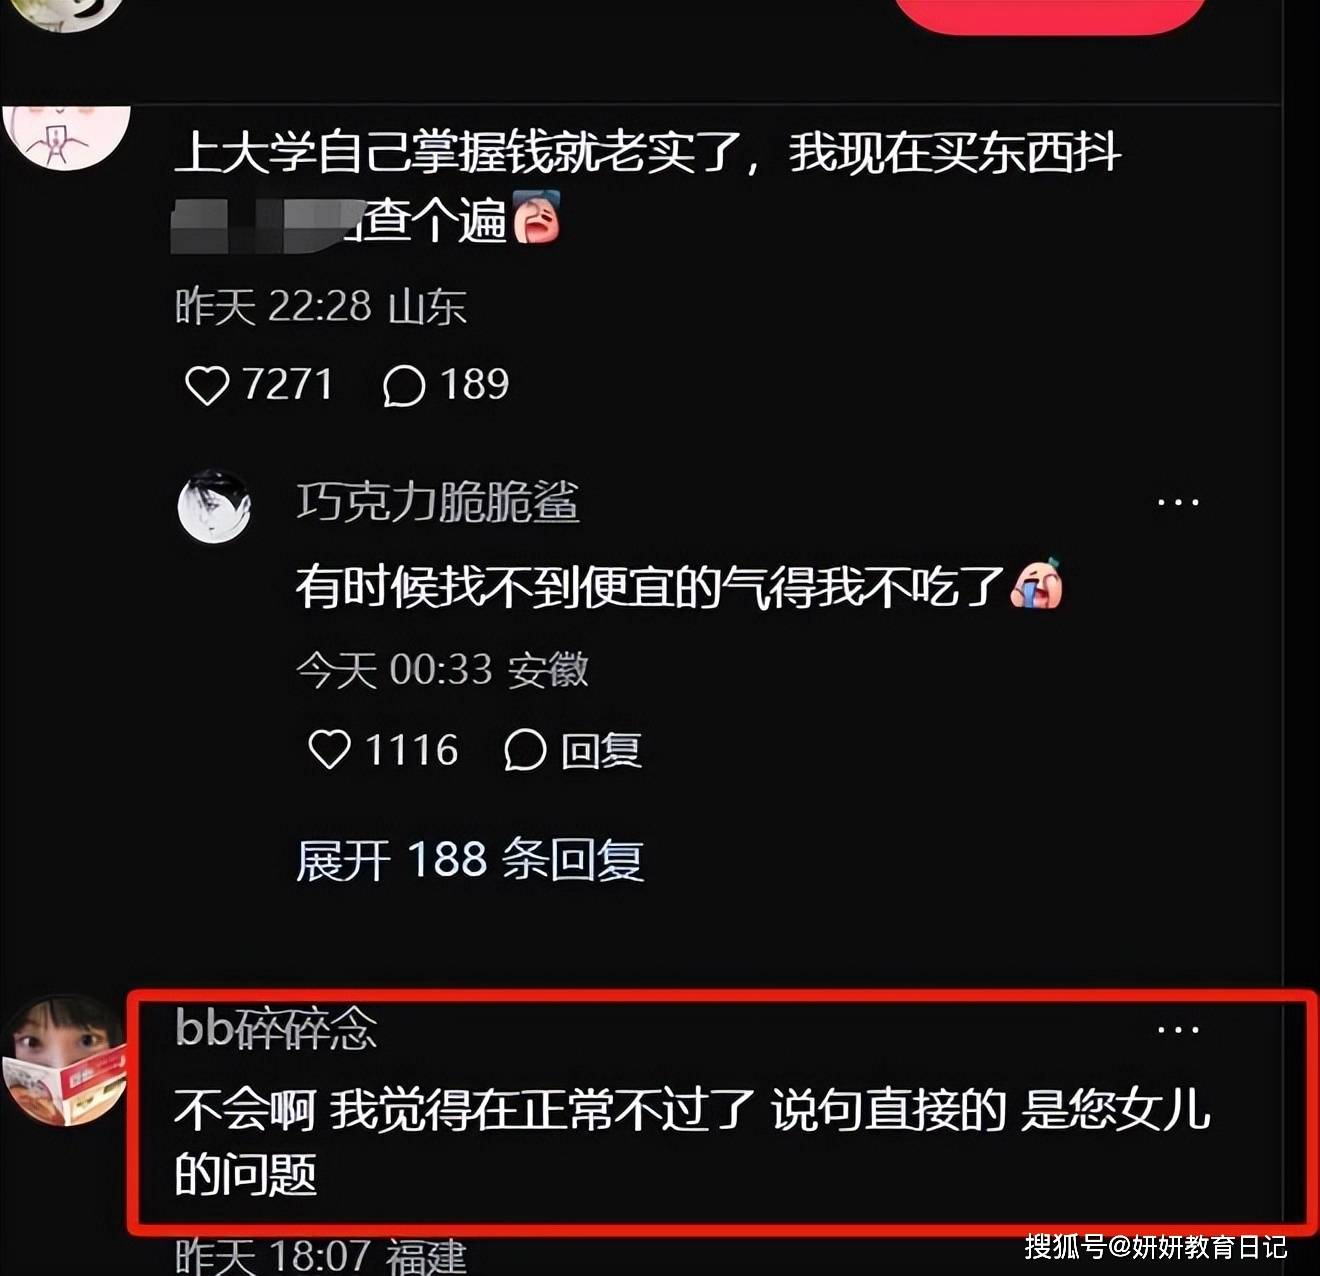The image size is (1320, 1276).
Task: Select the comment starting with 上大学自己掌握钱
Action: pyautogui.click(x=648, y=187)
